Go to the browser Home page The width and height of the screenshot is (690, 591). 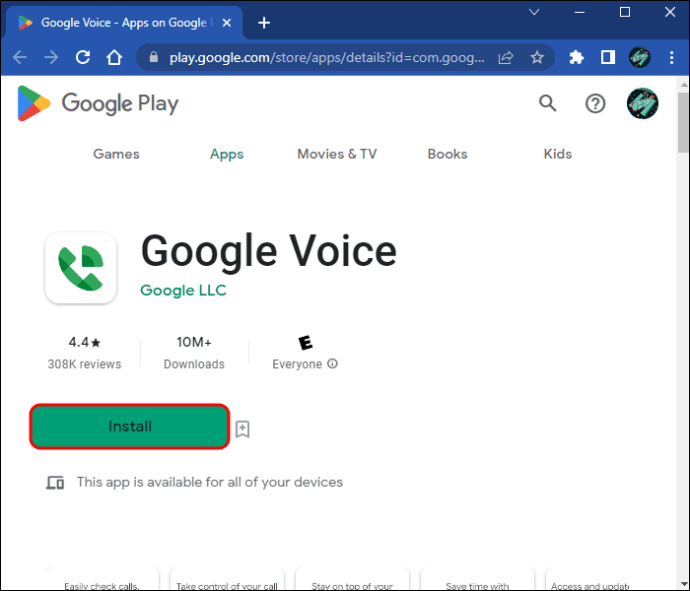[x=114, y=57]
